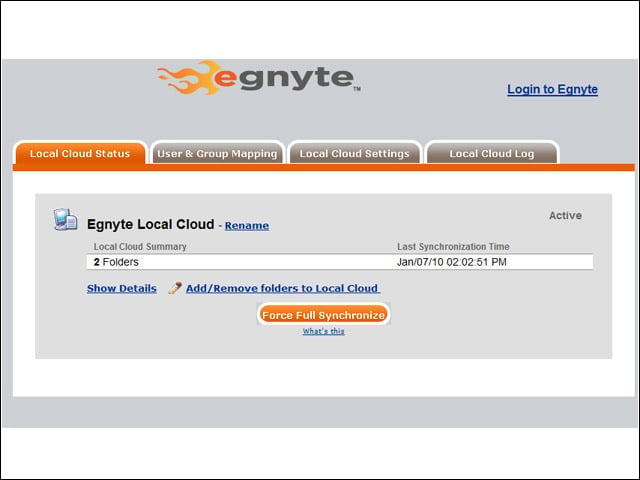Open the What's this help link
640x480 pixels.
tap(323, 331)
